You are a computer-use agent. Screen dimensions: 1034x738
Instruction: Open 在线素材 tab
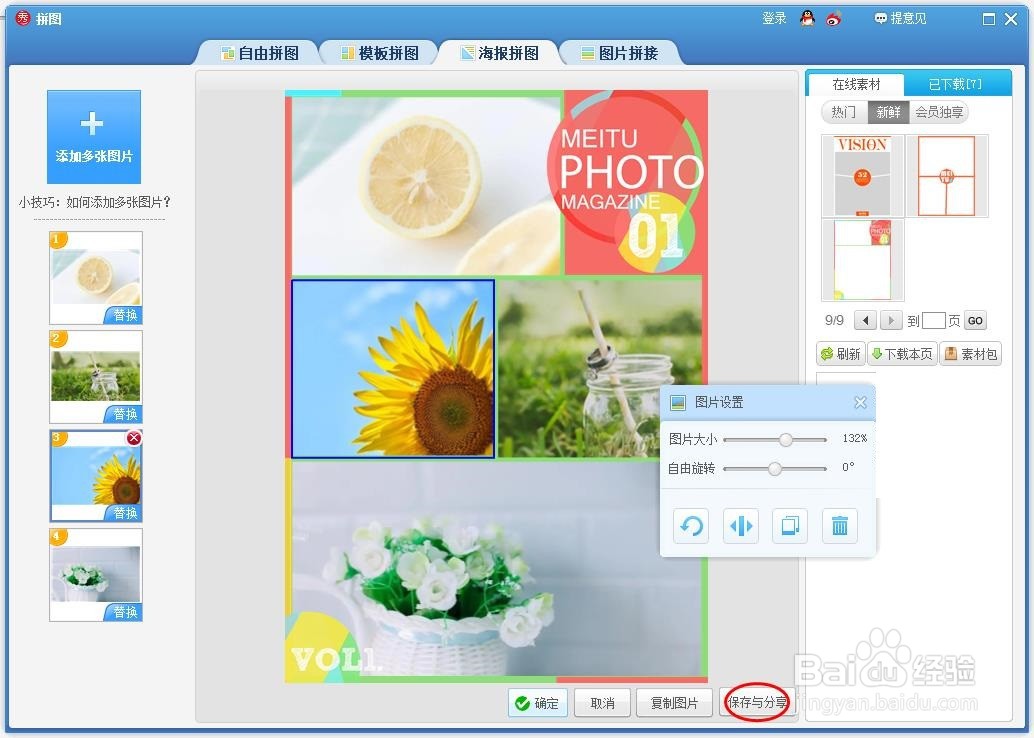pos(856,84)
